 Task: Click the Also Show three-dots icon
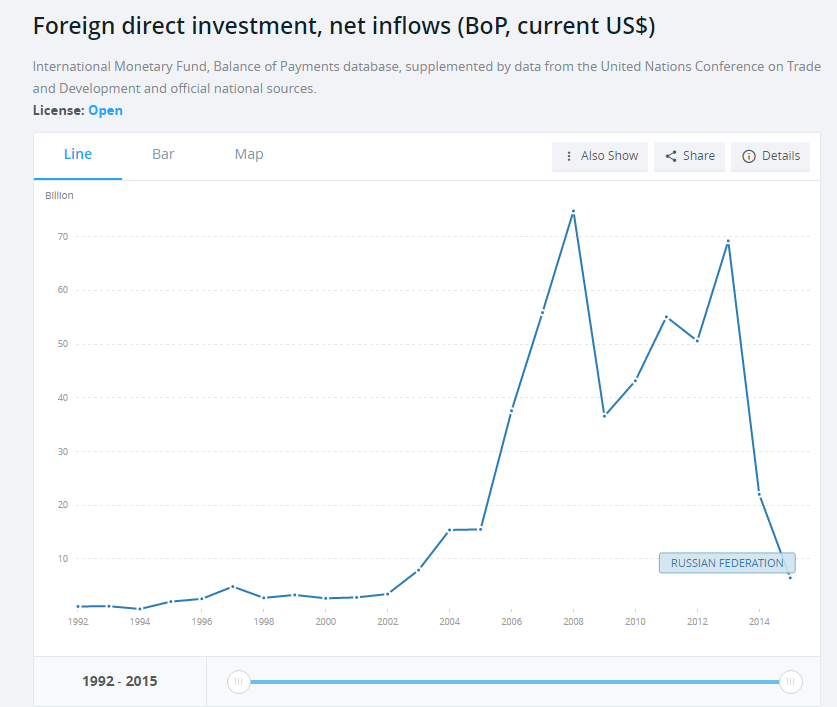(569, 156)
